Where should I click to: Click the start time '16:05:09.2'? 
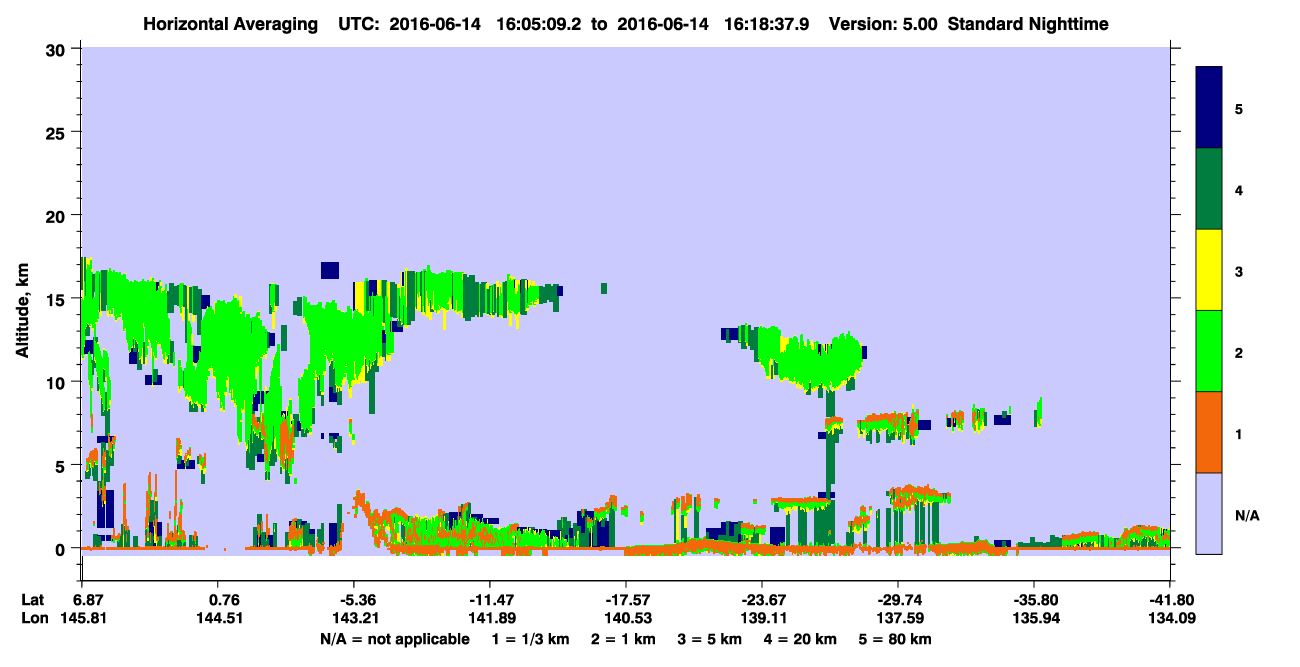[539, 23]
